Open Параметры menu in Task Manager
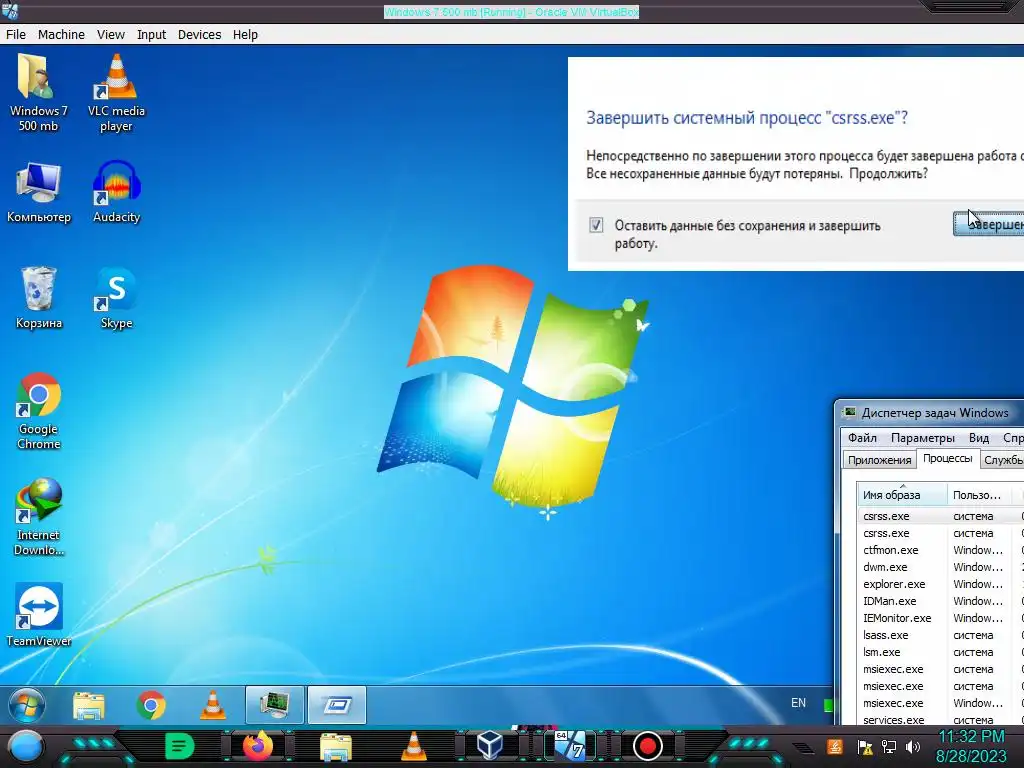 pyautogui.click(x=922, y=438)
